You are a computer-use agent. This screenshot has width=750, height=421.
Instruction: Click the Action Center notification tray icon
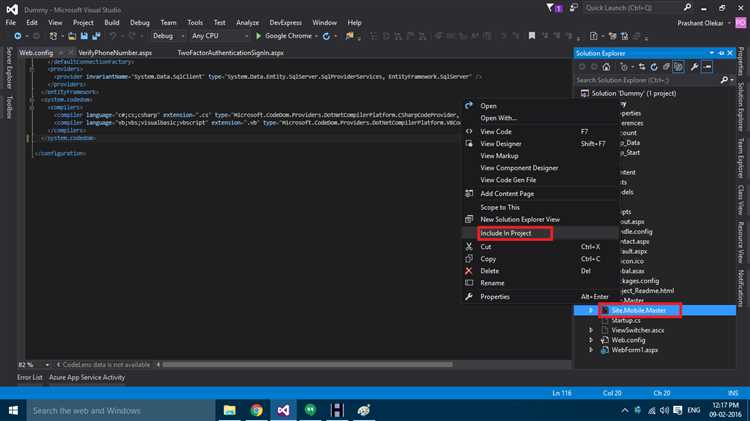(677, 410)
